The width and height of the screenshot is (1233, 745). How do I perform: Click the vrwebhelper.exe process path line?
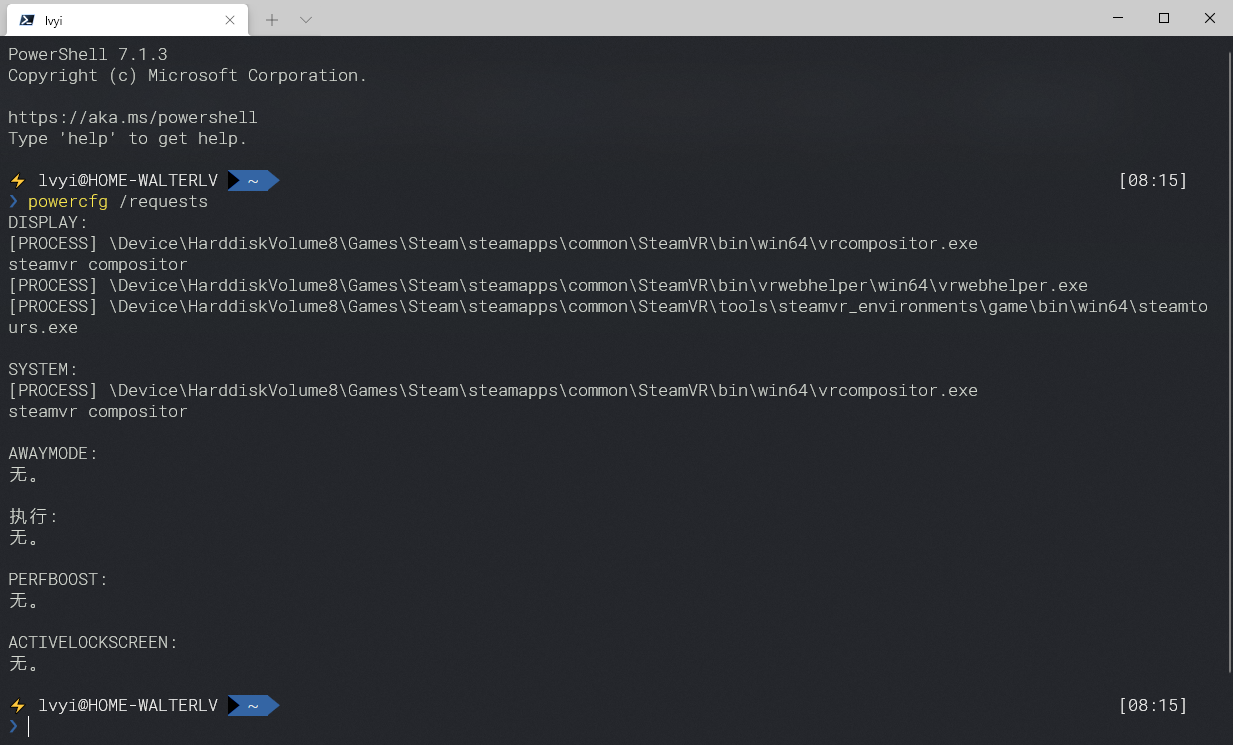(548, 285)
